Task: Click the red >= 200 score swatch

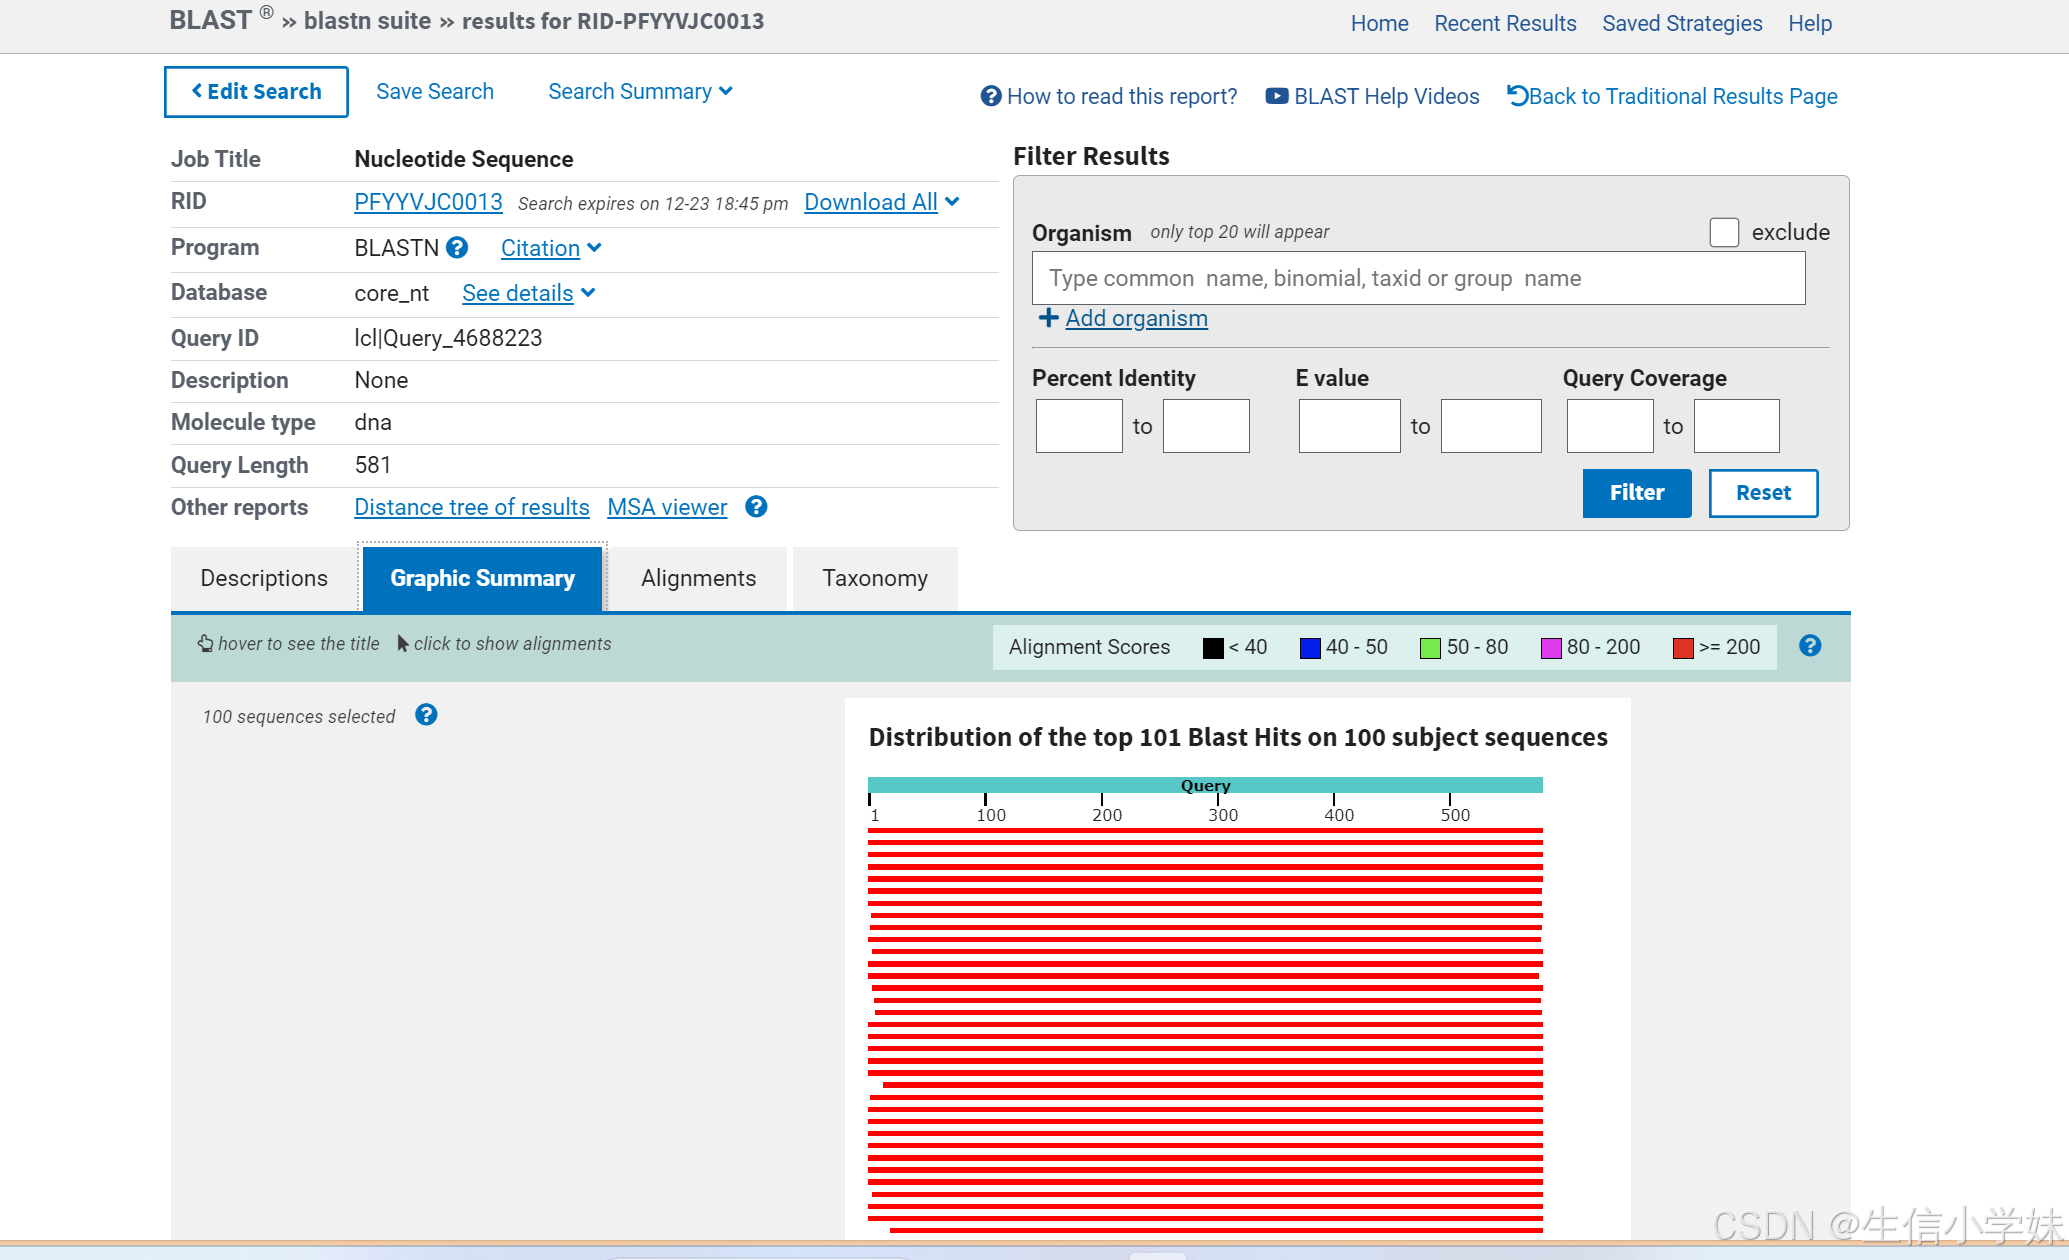Action: [1682, 647]
